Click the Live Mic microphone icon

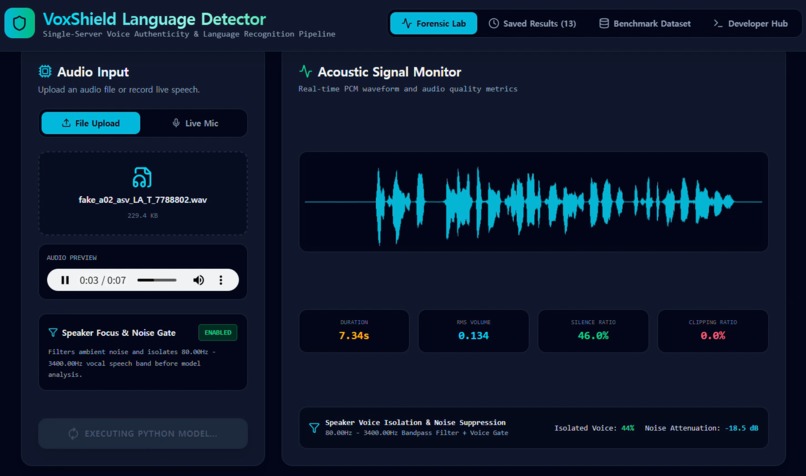(x=176, y=123)
